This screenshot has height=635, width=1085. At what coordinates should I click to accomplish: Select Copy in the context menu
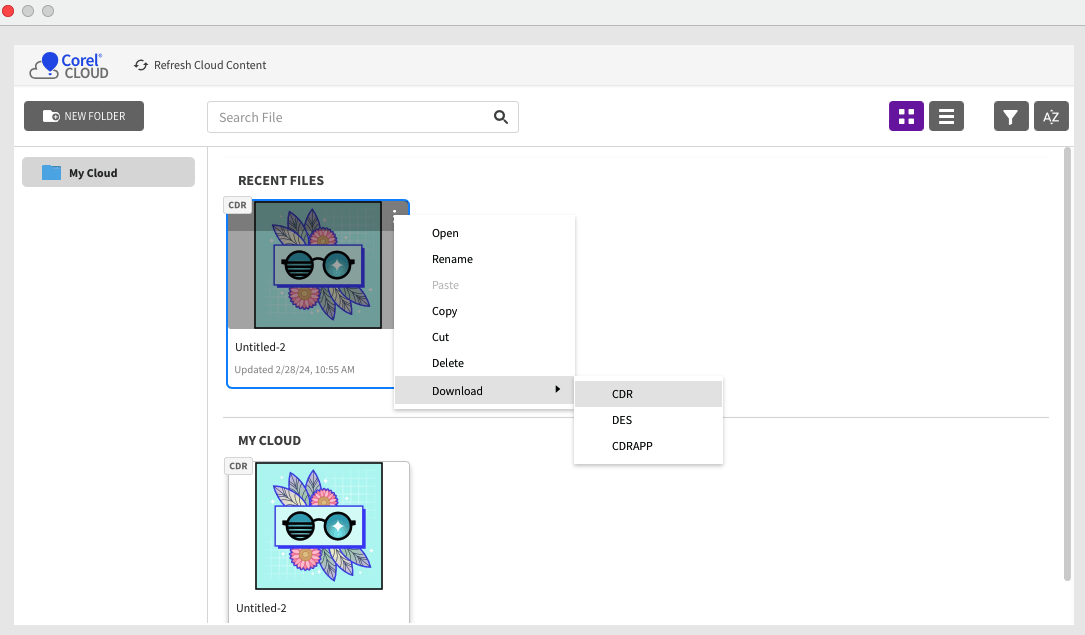pos(444,311)
